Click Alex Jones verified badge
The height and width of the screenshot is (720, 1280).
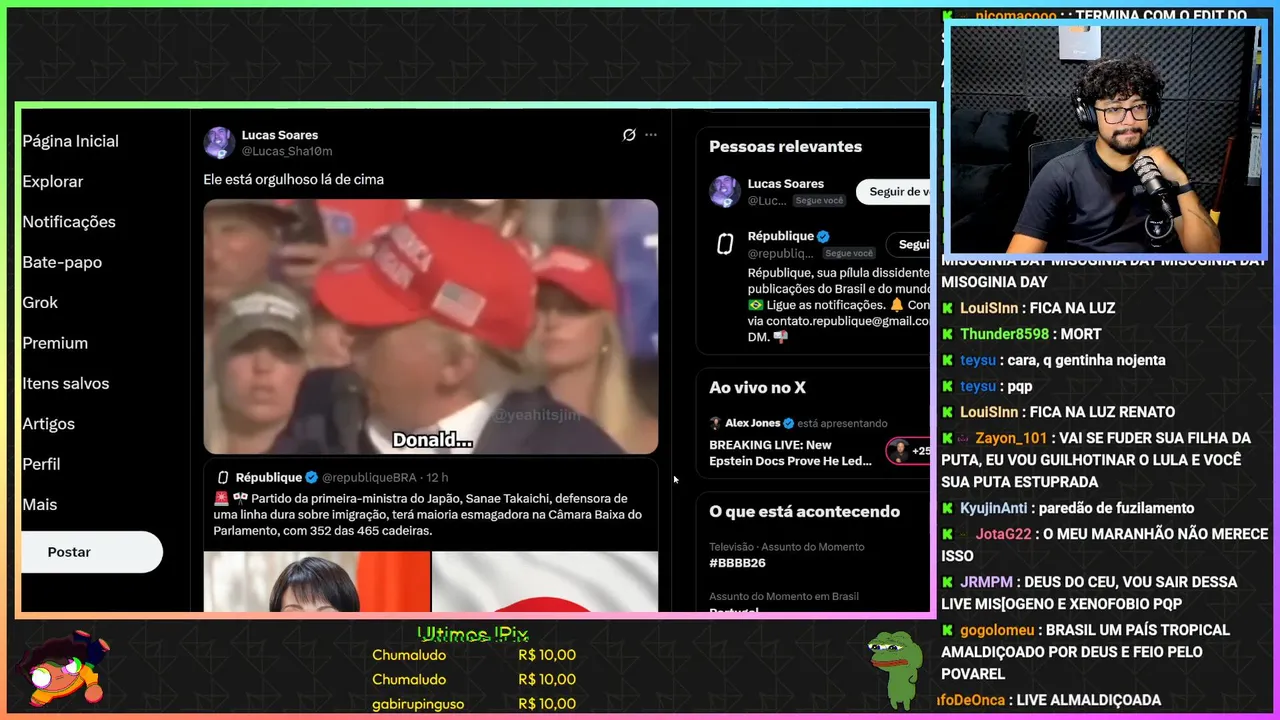pyautogui.click(x=788, y=423)
